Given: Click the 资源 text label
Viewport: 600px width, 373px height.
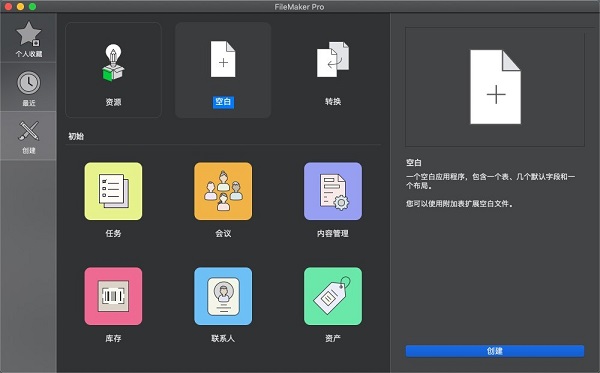Looking at the screenshot, I should point(113,102).
